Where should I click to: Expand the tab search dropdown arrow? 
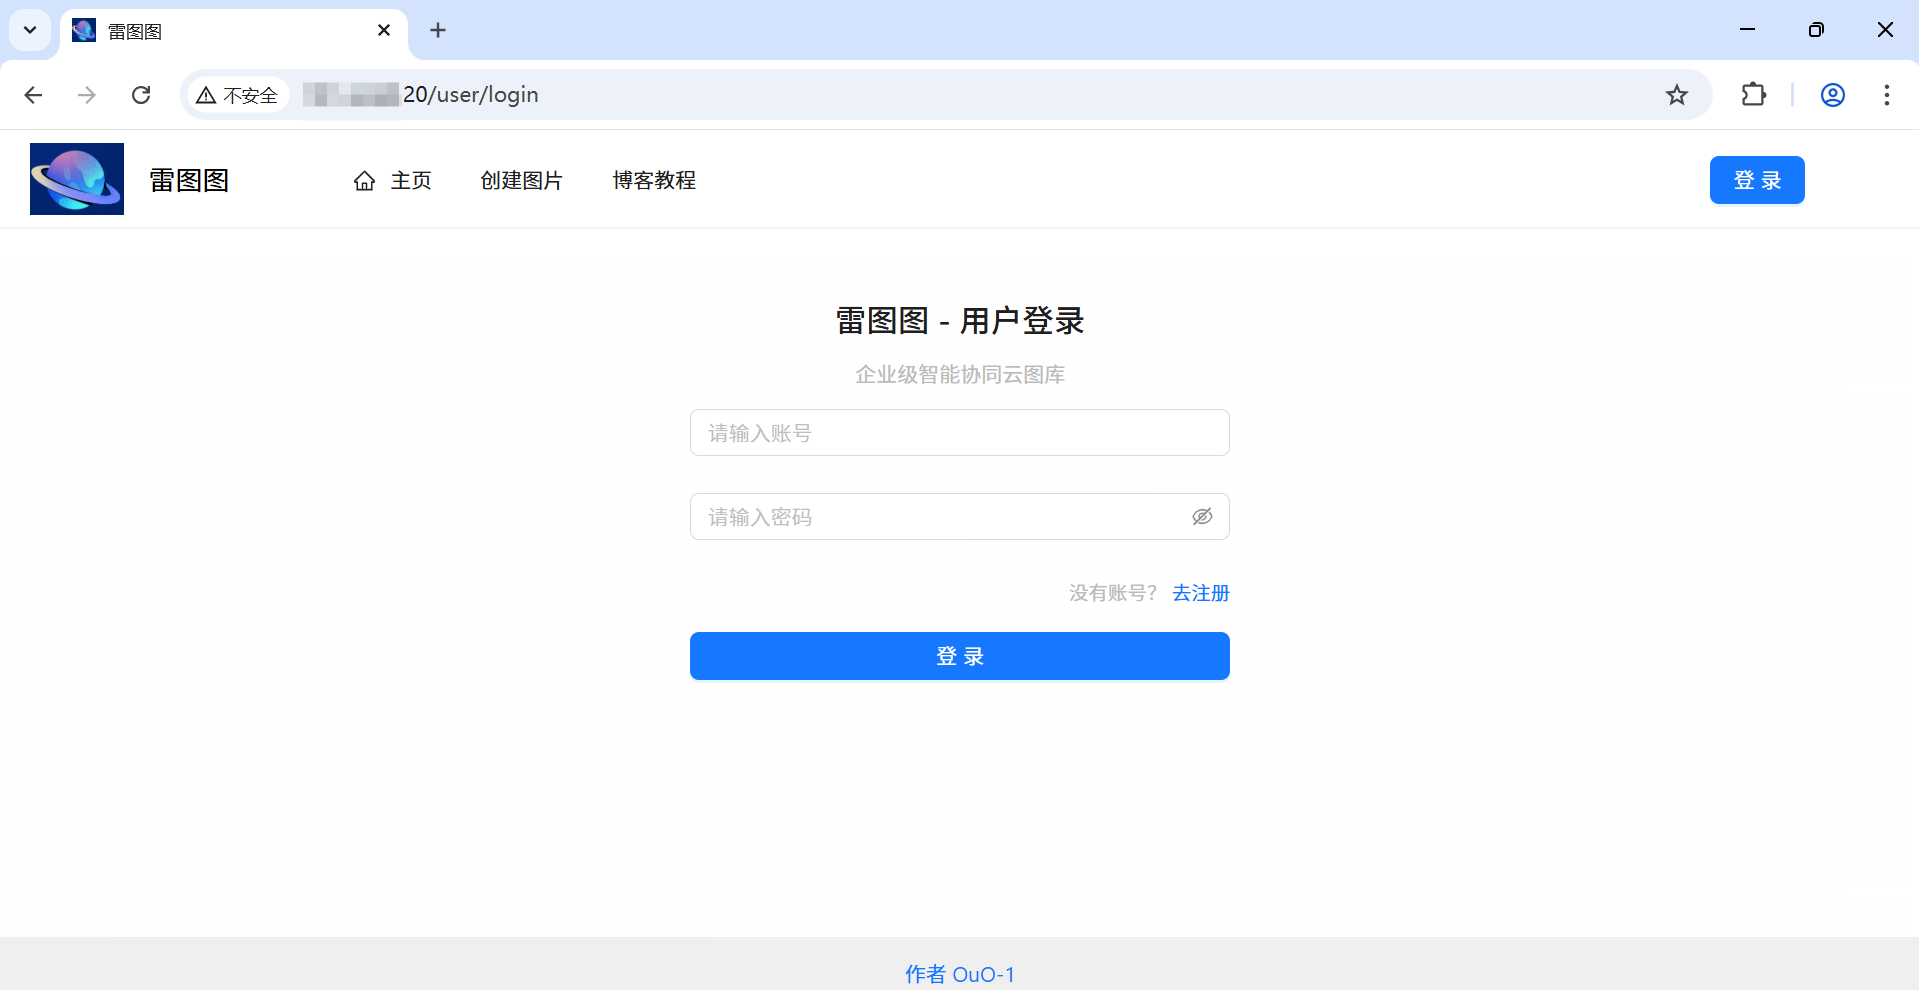point(30,30)
